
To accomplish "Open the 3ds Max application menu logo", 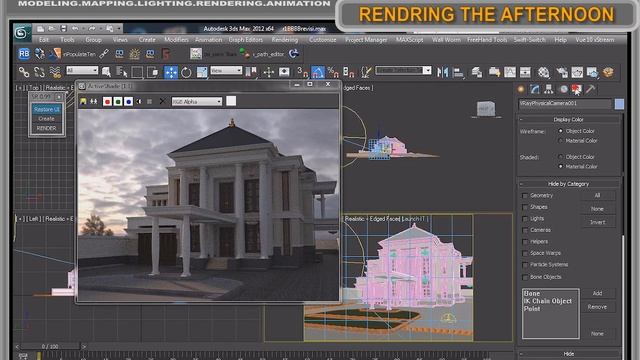I will coord(22,33).
